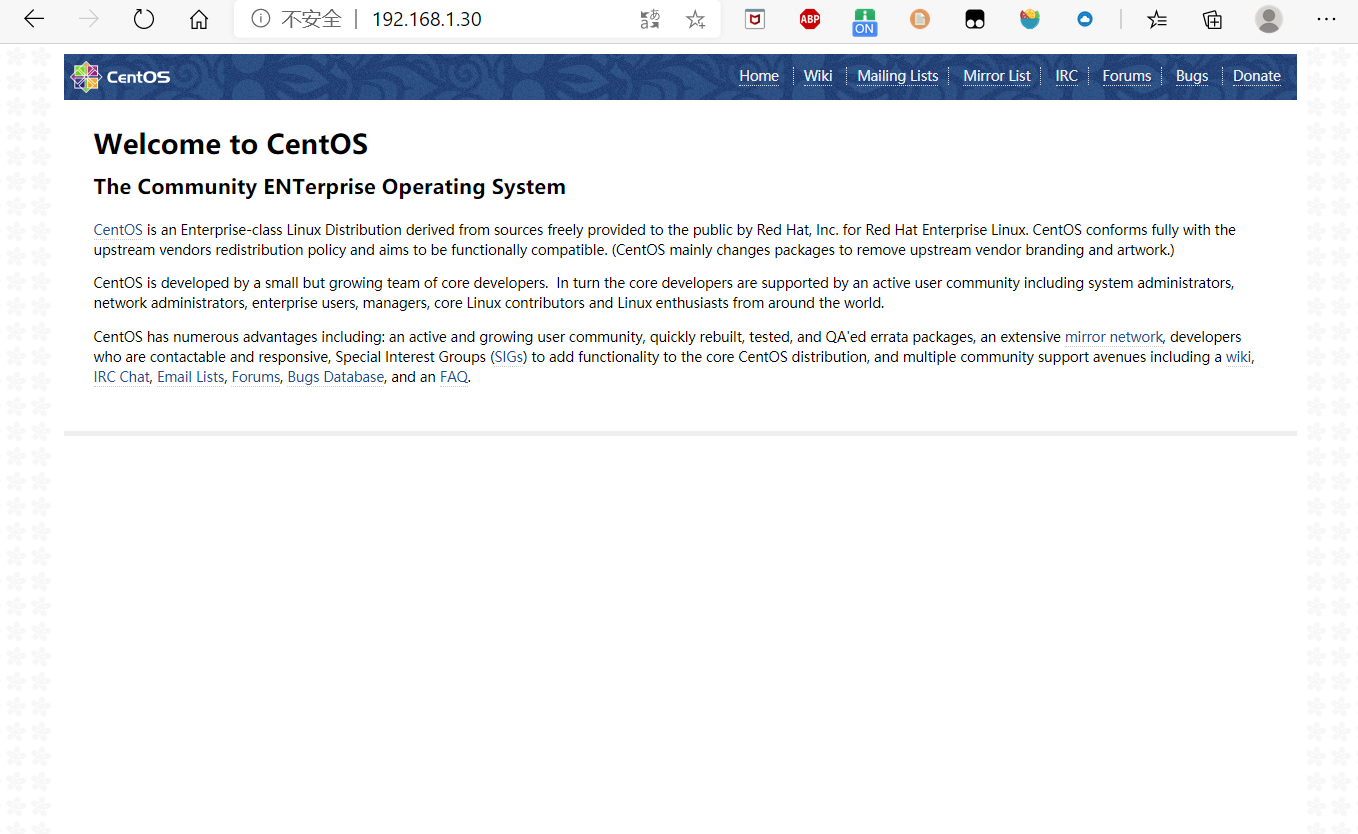
Task: Follow the Email Lists link
Action: point(190,377)
